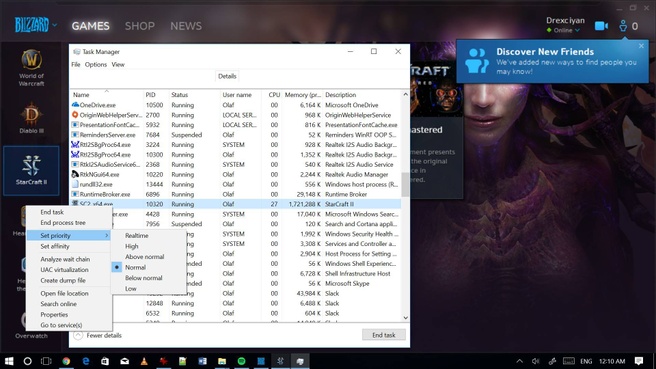The image size is (656, 369).
Task: Open World of Warcraft in Blizzard sidebar
Action: pos(31,67)
